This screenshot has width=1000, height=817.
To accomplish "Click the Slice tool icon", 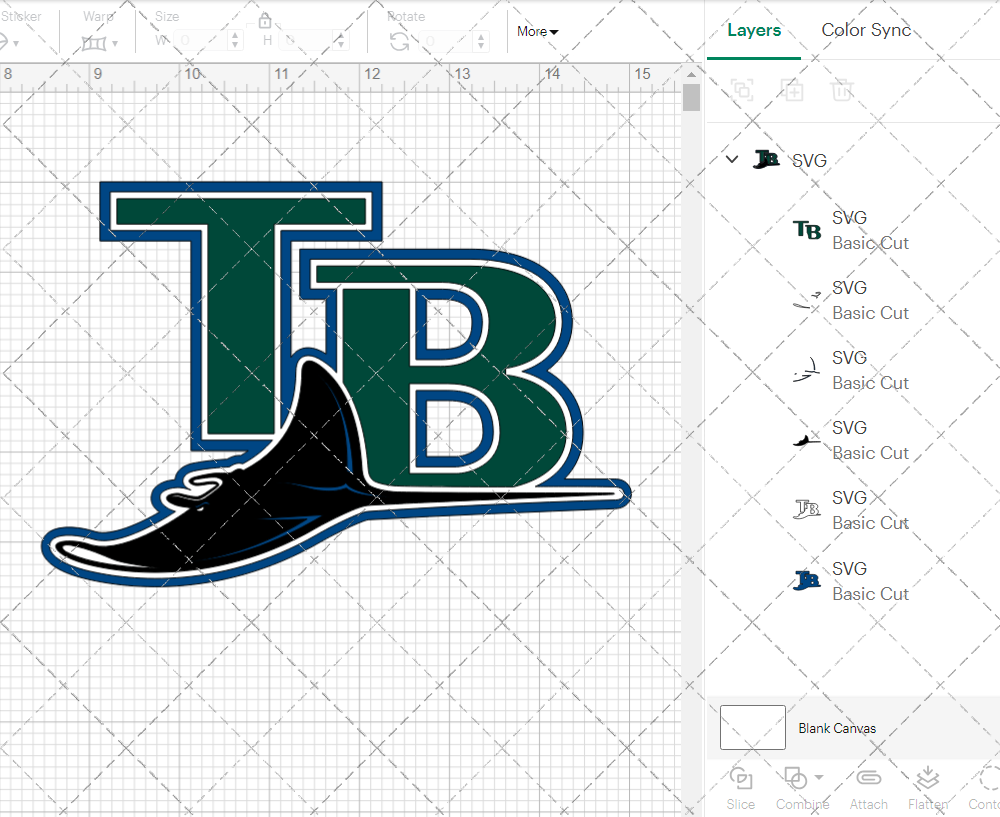I will pyautogui.click(x=740, y=779).
